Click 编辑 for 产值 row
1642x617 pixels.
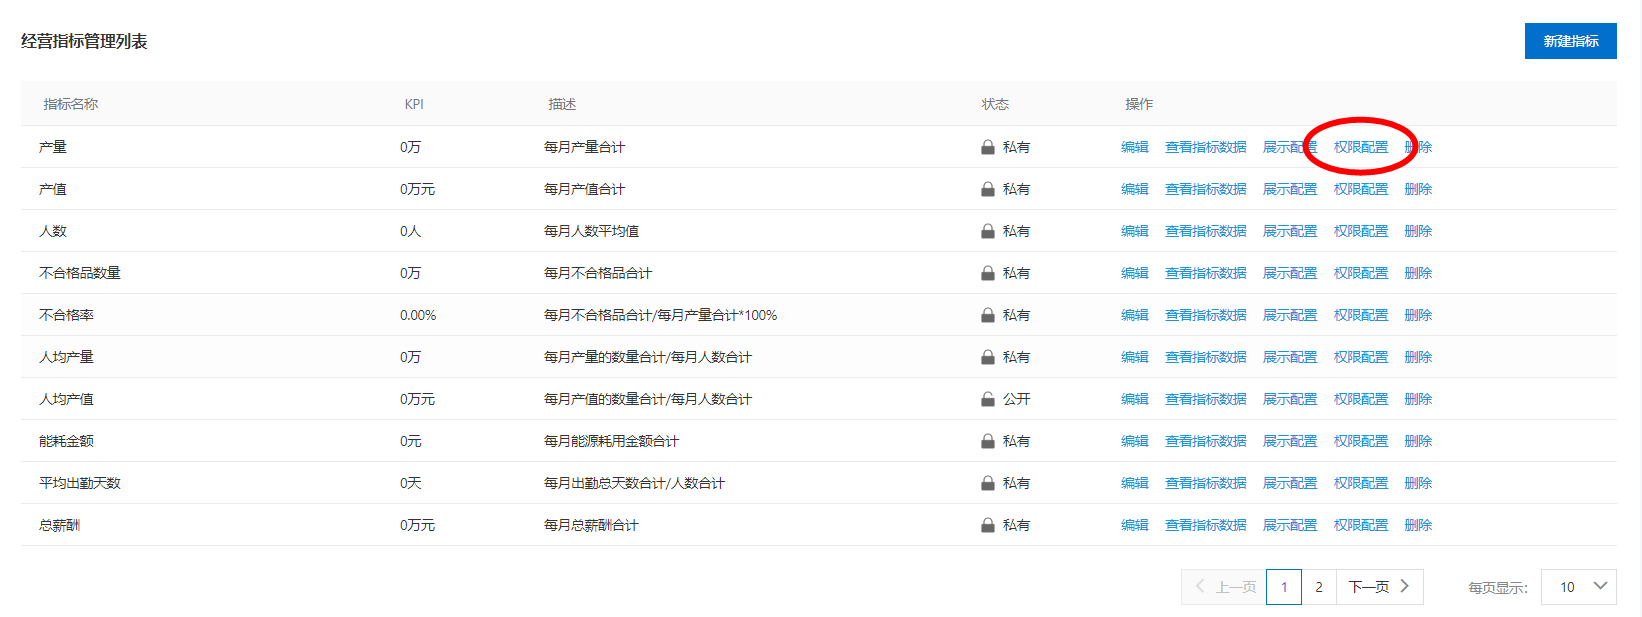(1135, 189)
